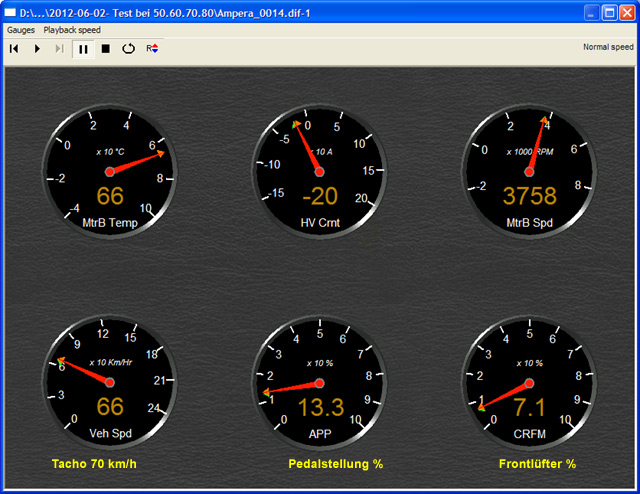Click the Normal speed status text
The image size is (640, 494).
607,47
